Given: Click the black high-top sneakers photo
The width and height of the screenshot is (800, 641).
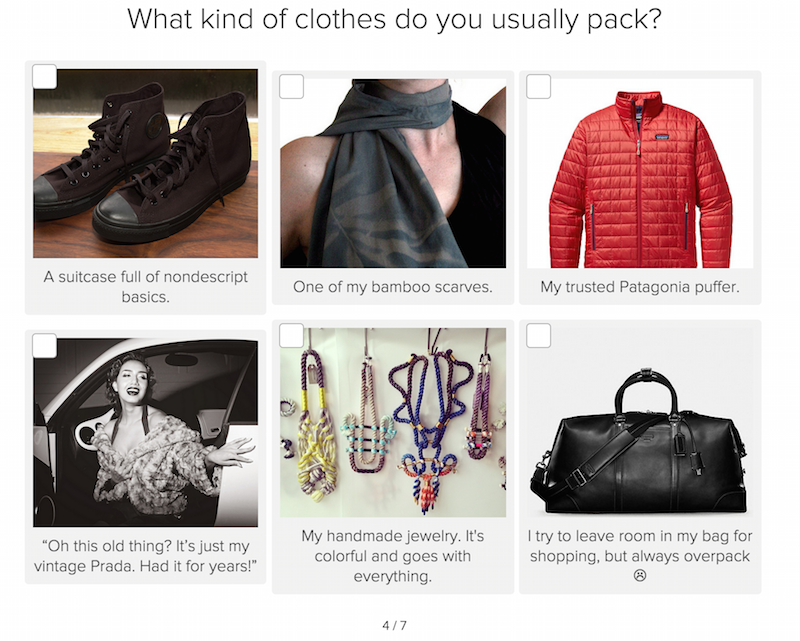Looking at the screenshot, I should pos(145,163).
